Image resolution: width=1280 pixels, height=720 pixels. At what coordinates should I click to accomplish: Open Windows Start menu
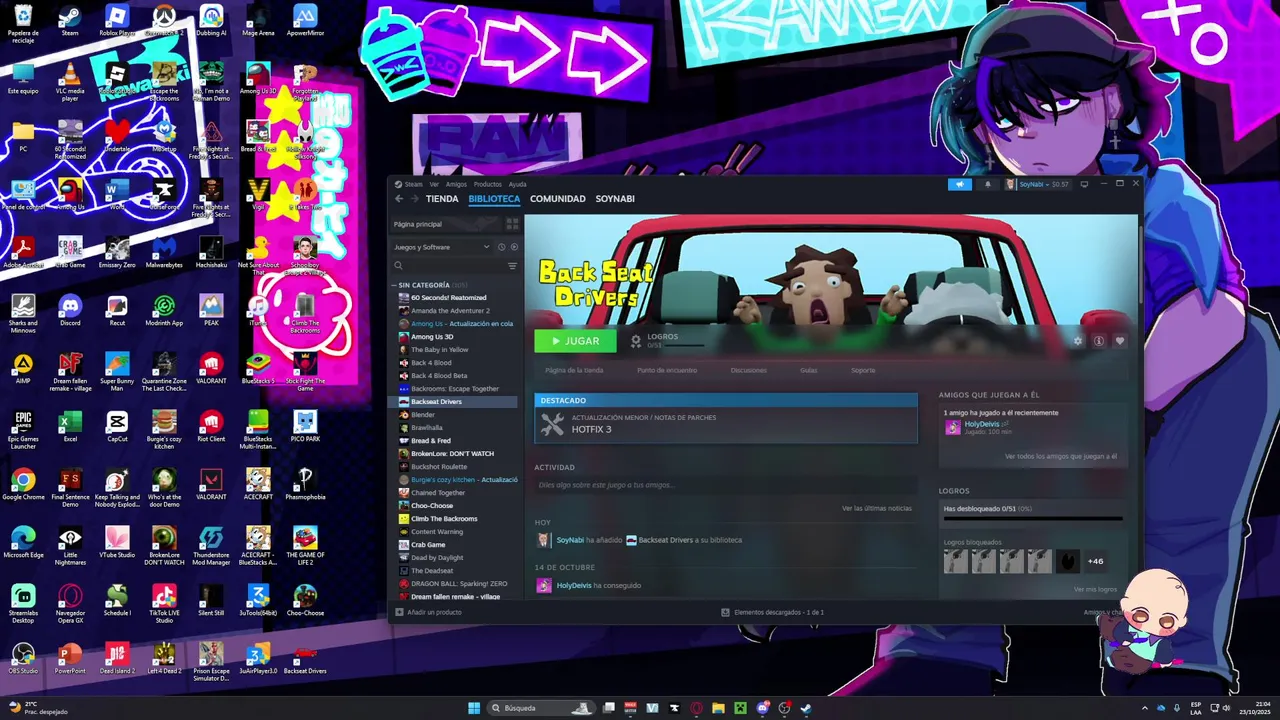474,708
